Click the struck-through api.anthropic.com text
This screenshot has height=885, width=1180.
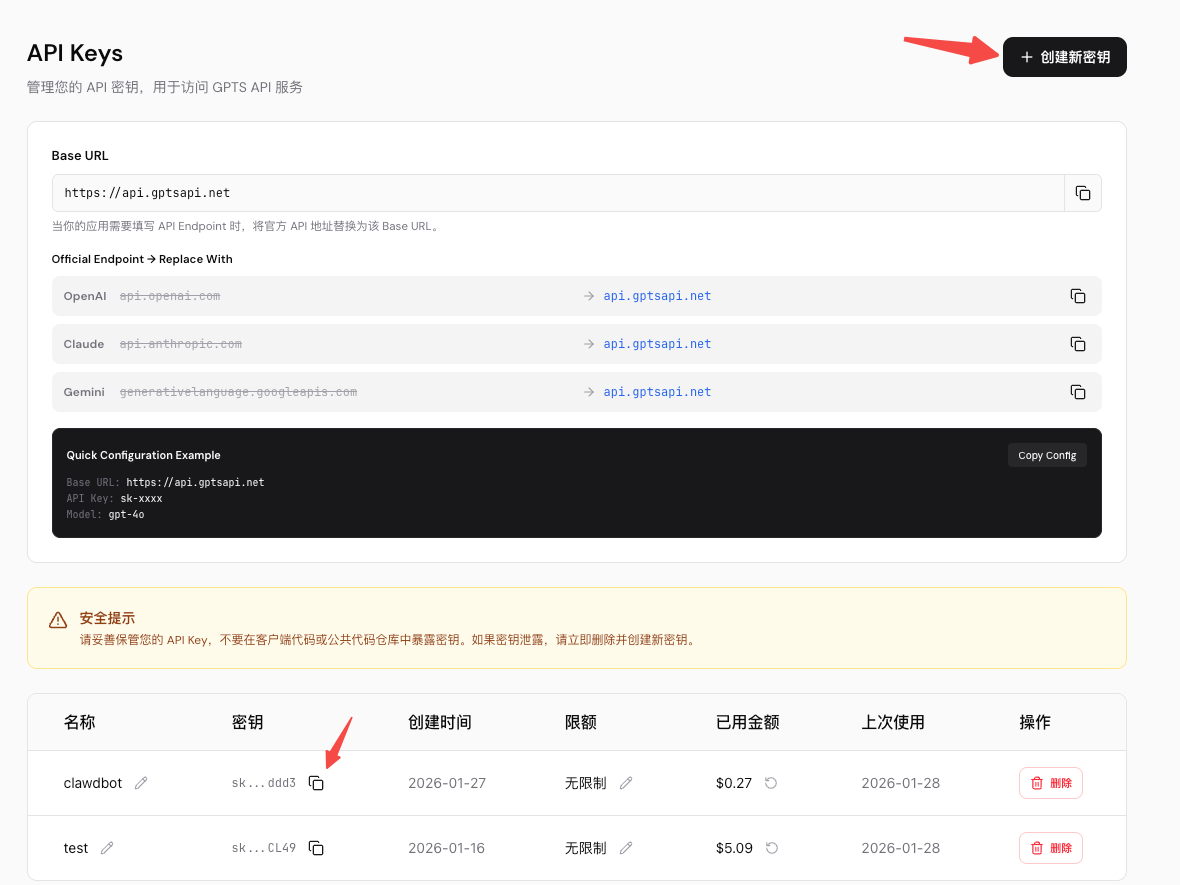[x=181, y=344]
